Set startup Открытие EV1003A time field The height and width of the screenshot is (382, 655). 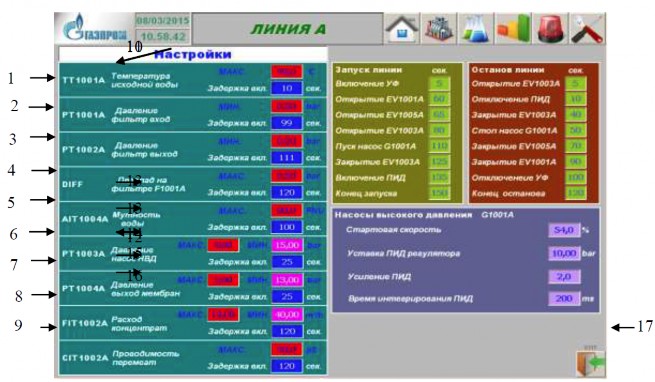[439, 130]
